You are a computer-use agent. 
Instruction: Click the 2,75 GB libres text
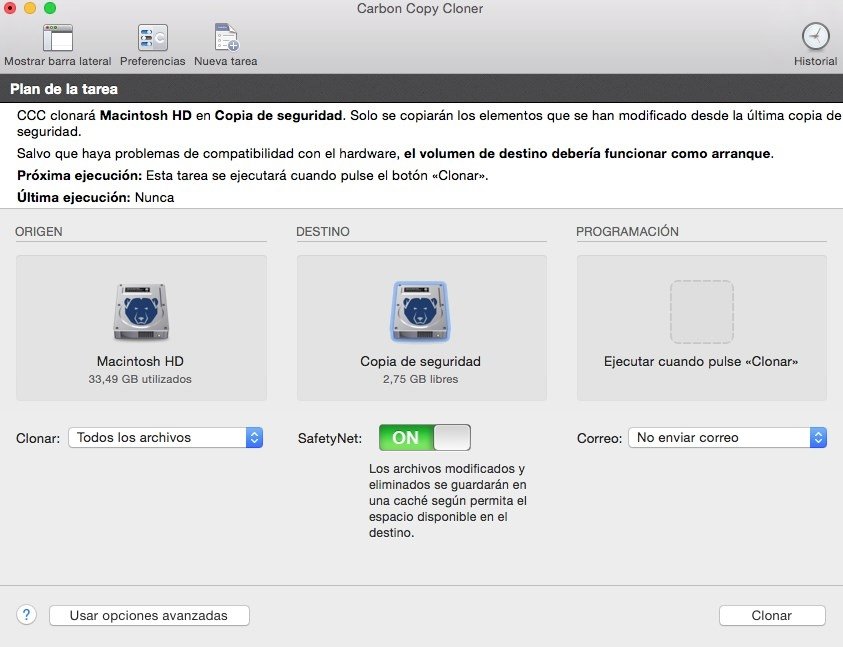420,379
